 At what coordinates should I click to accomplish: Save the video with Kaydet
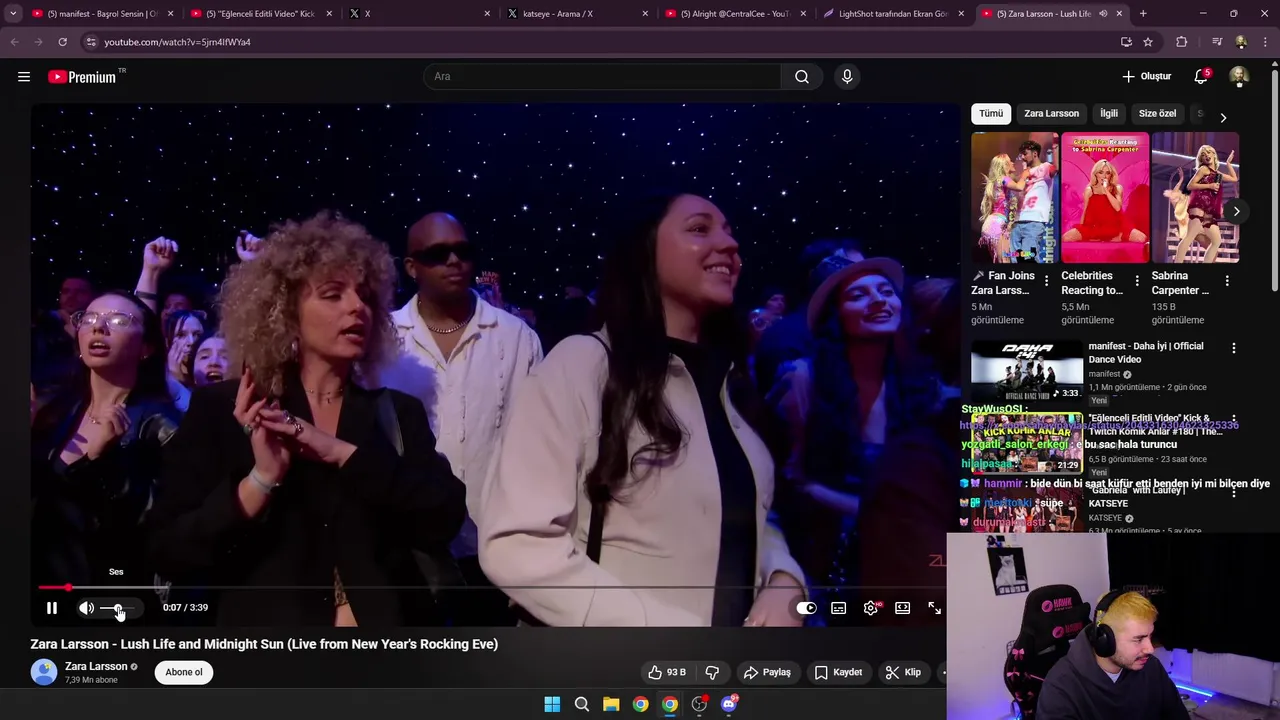[838, 673]
